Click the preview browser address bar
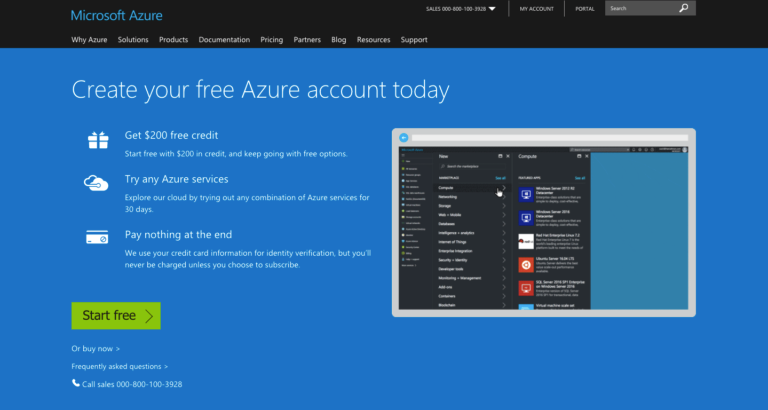Viewport: 768px width, 410px height. [550, 138]
